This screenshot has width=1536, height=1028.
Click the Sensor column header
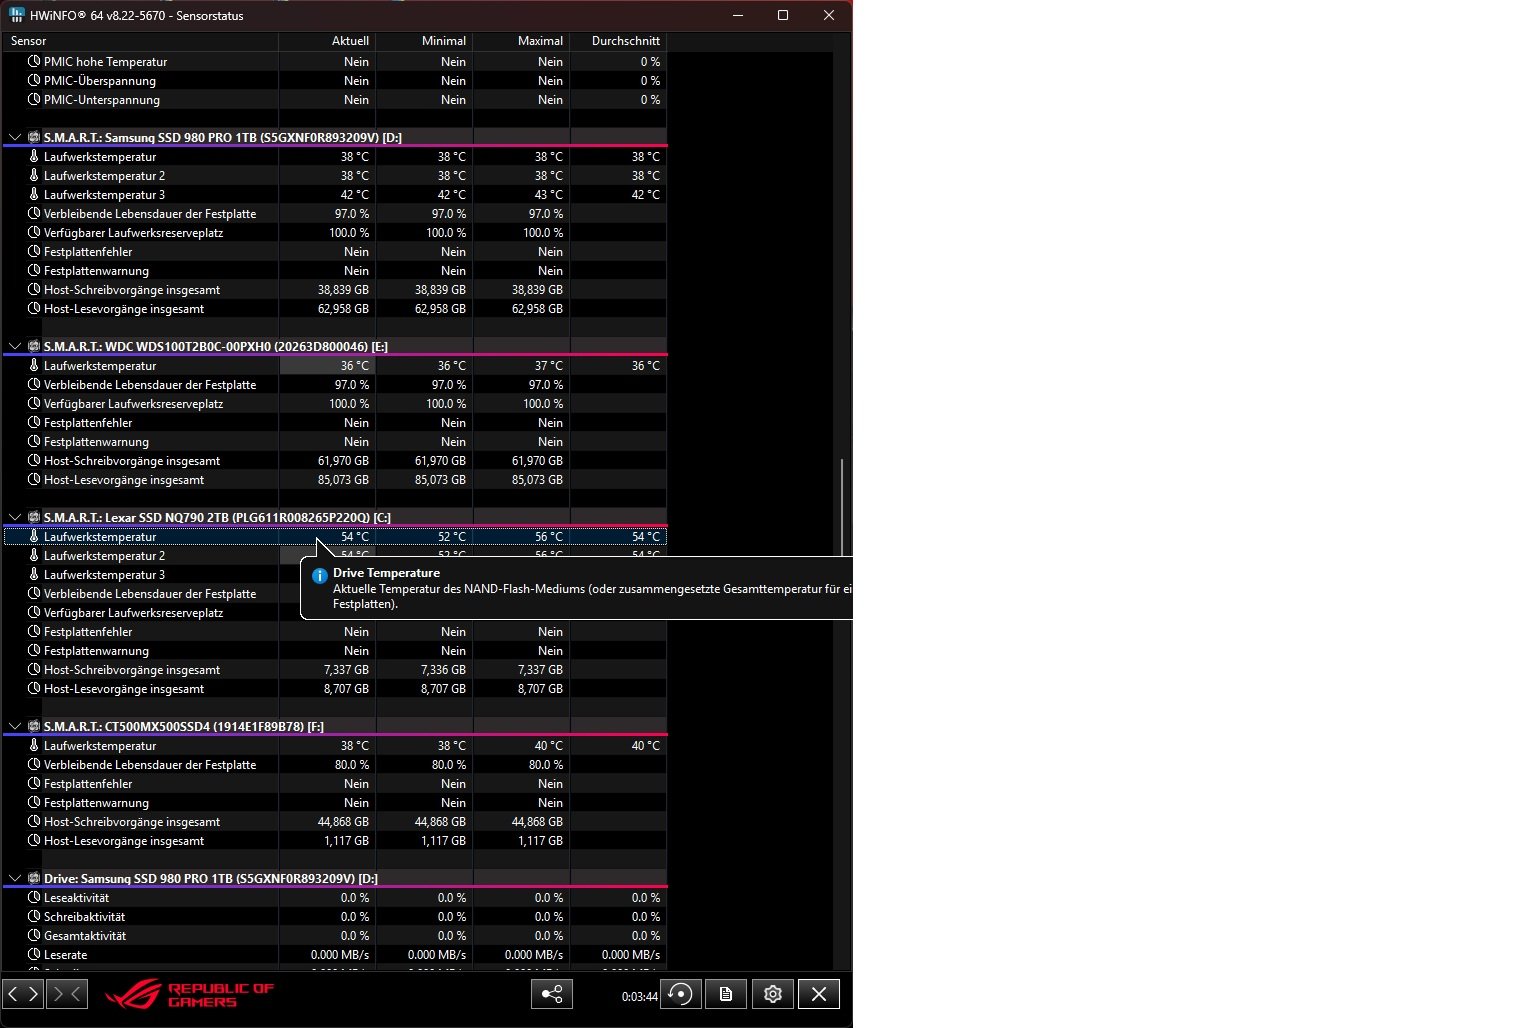[140, 41]
